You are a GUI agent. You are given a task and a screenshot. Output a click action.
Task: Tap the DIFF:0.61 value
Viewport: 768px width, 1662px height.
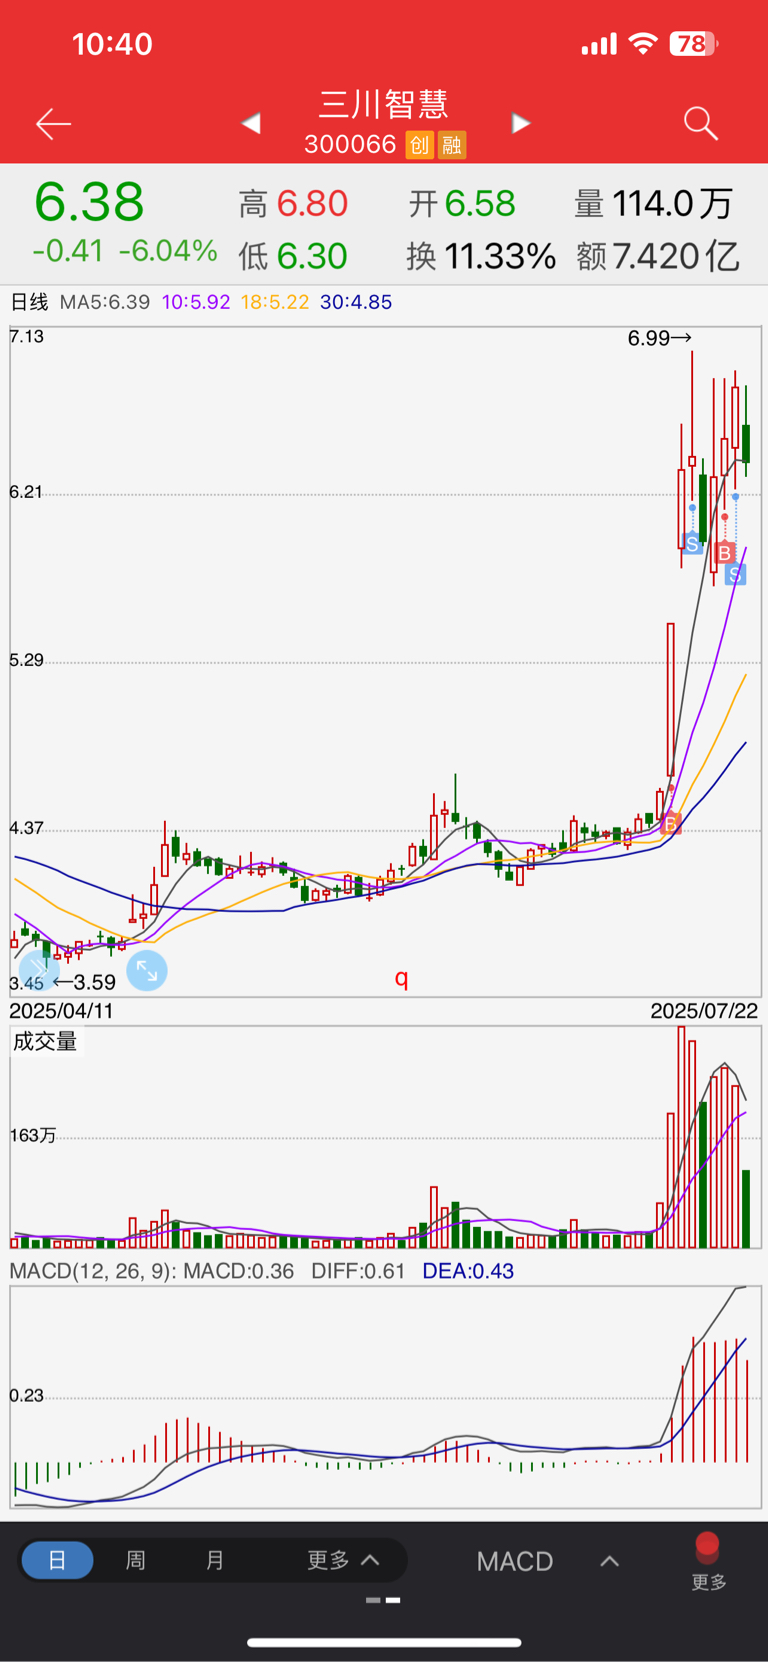coord(358,1271)
